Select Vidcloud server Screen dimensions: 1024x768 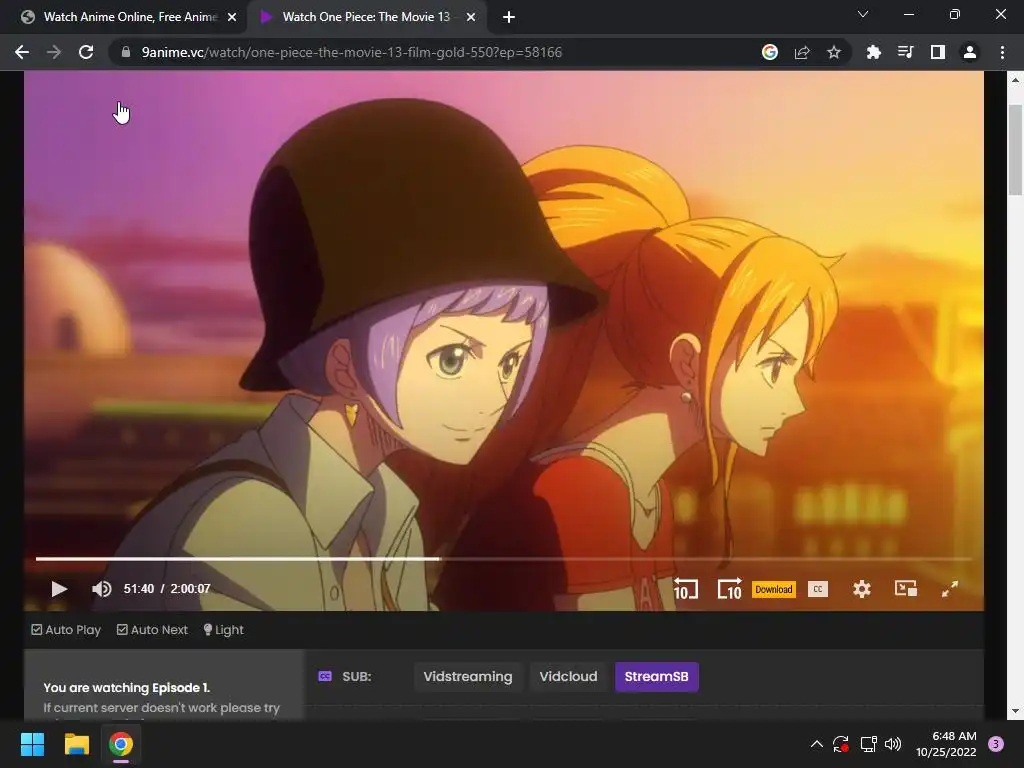(568, 677)
